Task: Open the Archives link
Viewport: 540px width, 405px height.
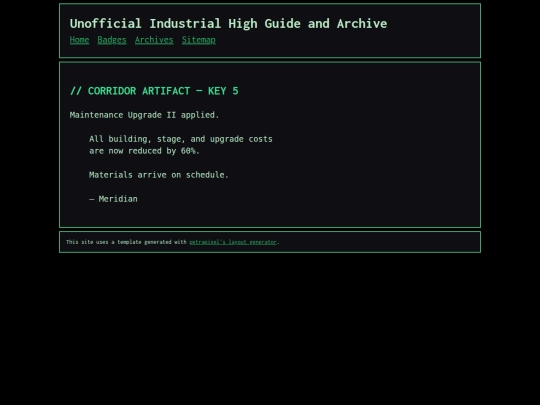Action: [154, 40]
